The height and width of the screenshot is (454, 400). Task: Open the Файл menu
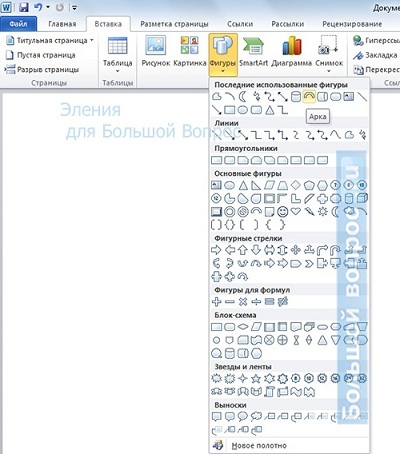pyautogui.click(x=18, y=24)
